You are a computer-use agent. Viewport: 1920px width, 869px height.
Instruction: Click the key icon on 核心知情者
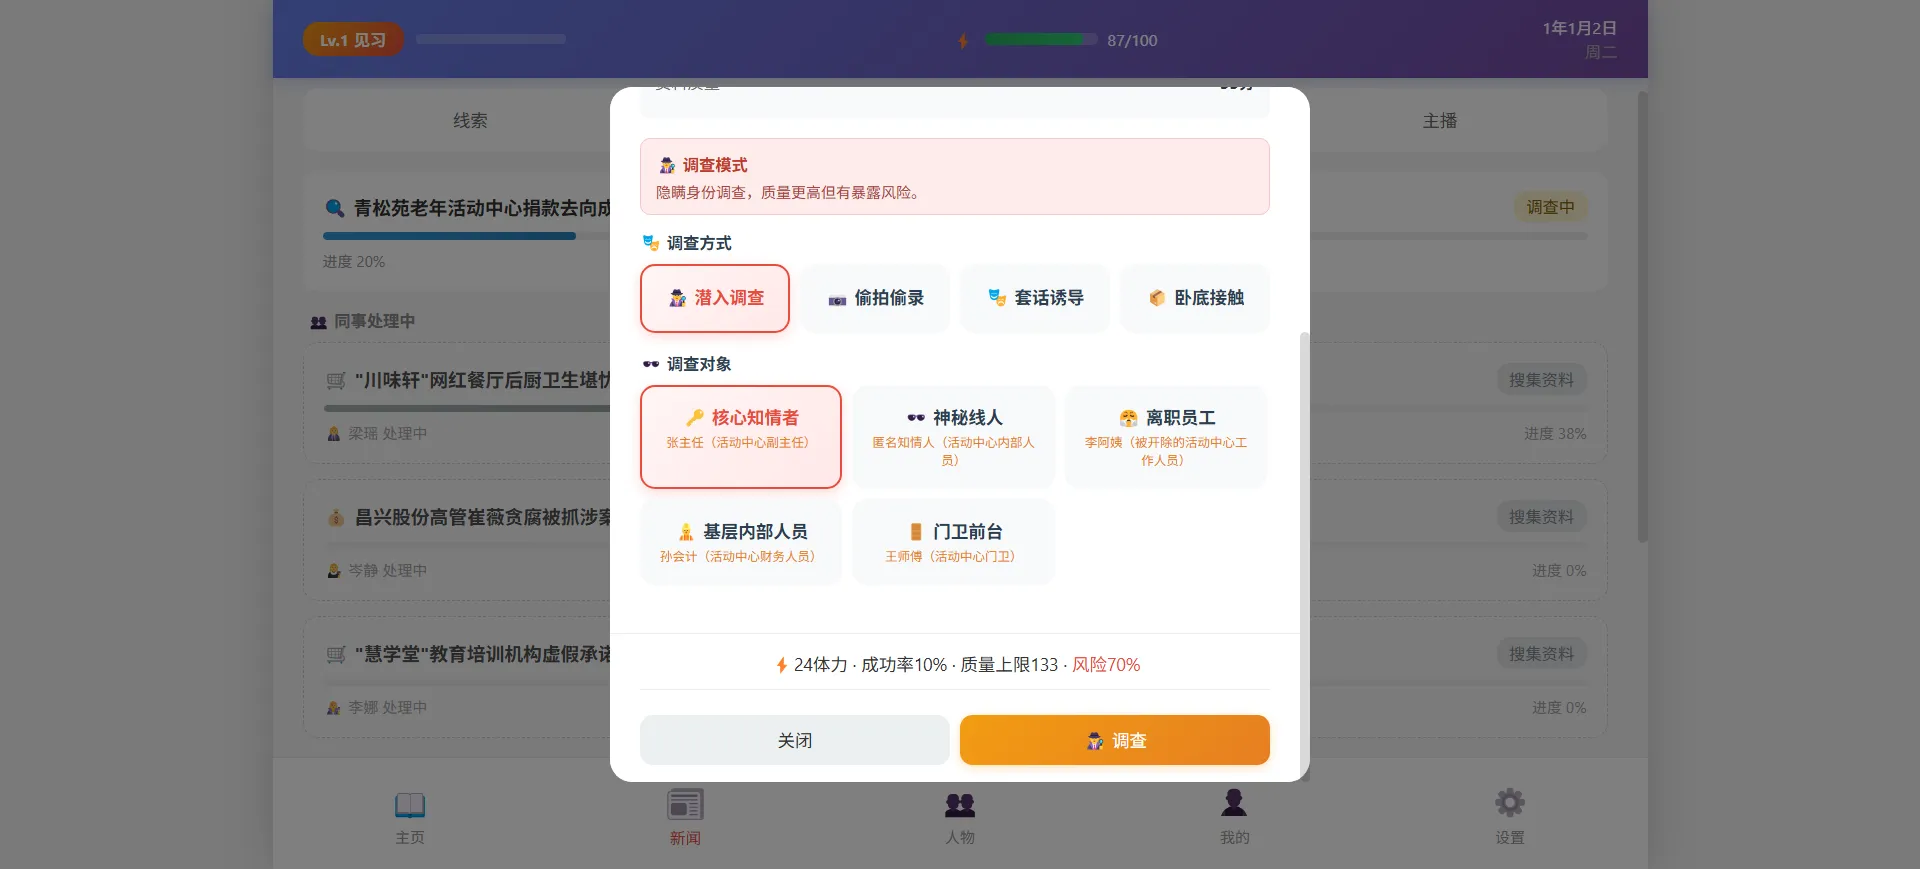click(695, 417)
